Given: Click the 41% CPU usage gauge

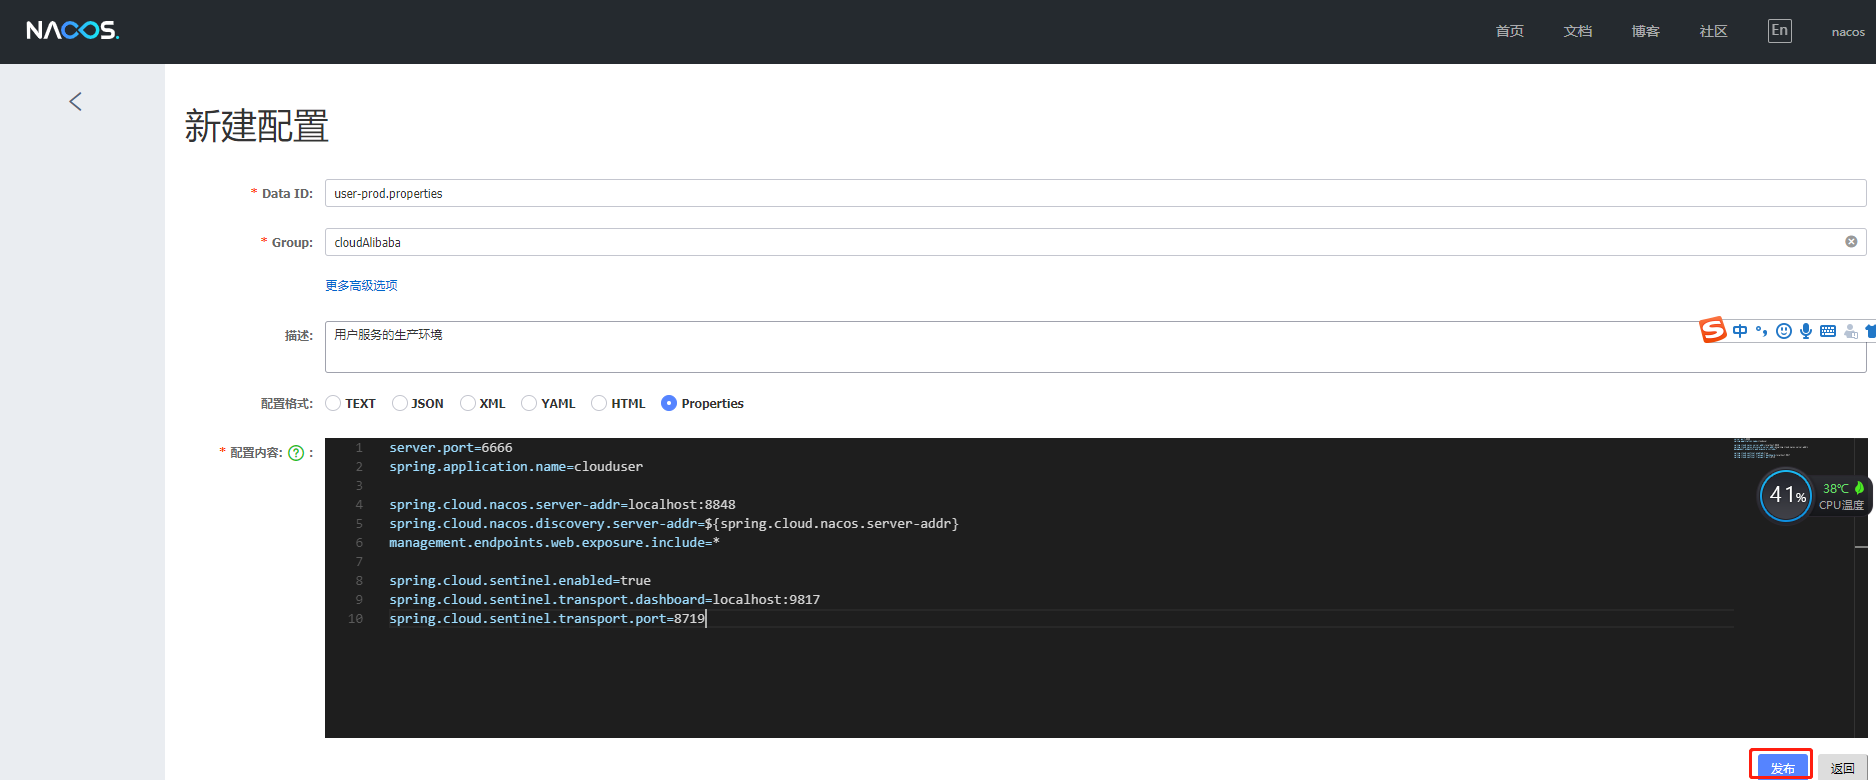Looking at the screenshot, I should pyautogui.click(x=1786, y=495).
